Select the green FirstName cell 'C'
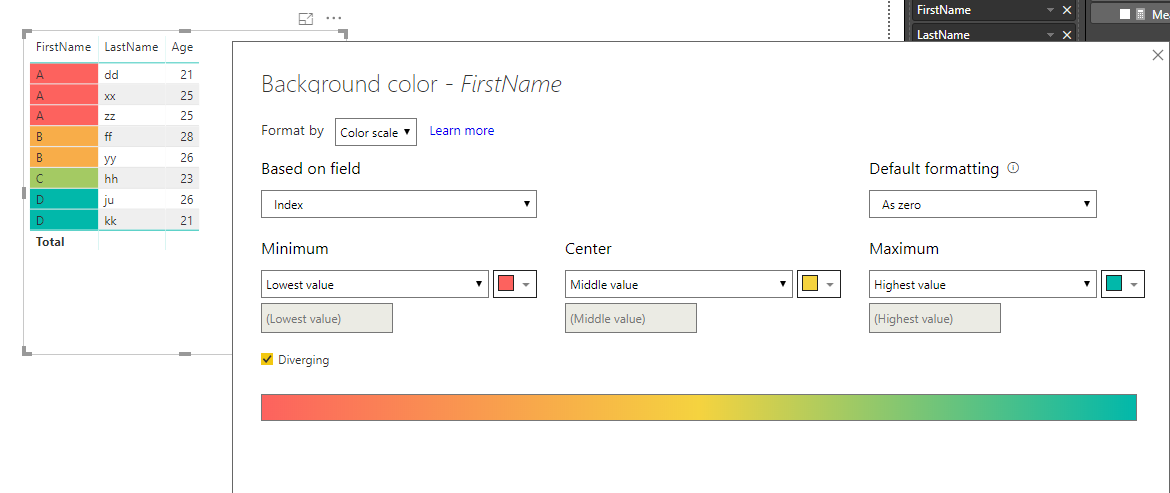Screen dimensions: 1170x493 point(64,179)
